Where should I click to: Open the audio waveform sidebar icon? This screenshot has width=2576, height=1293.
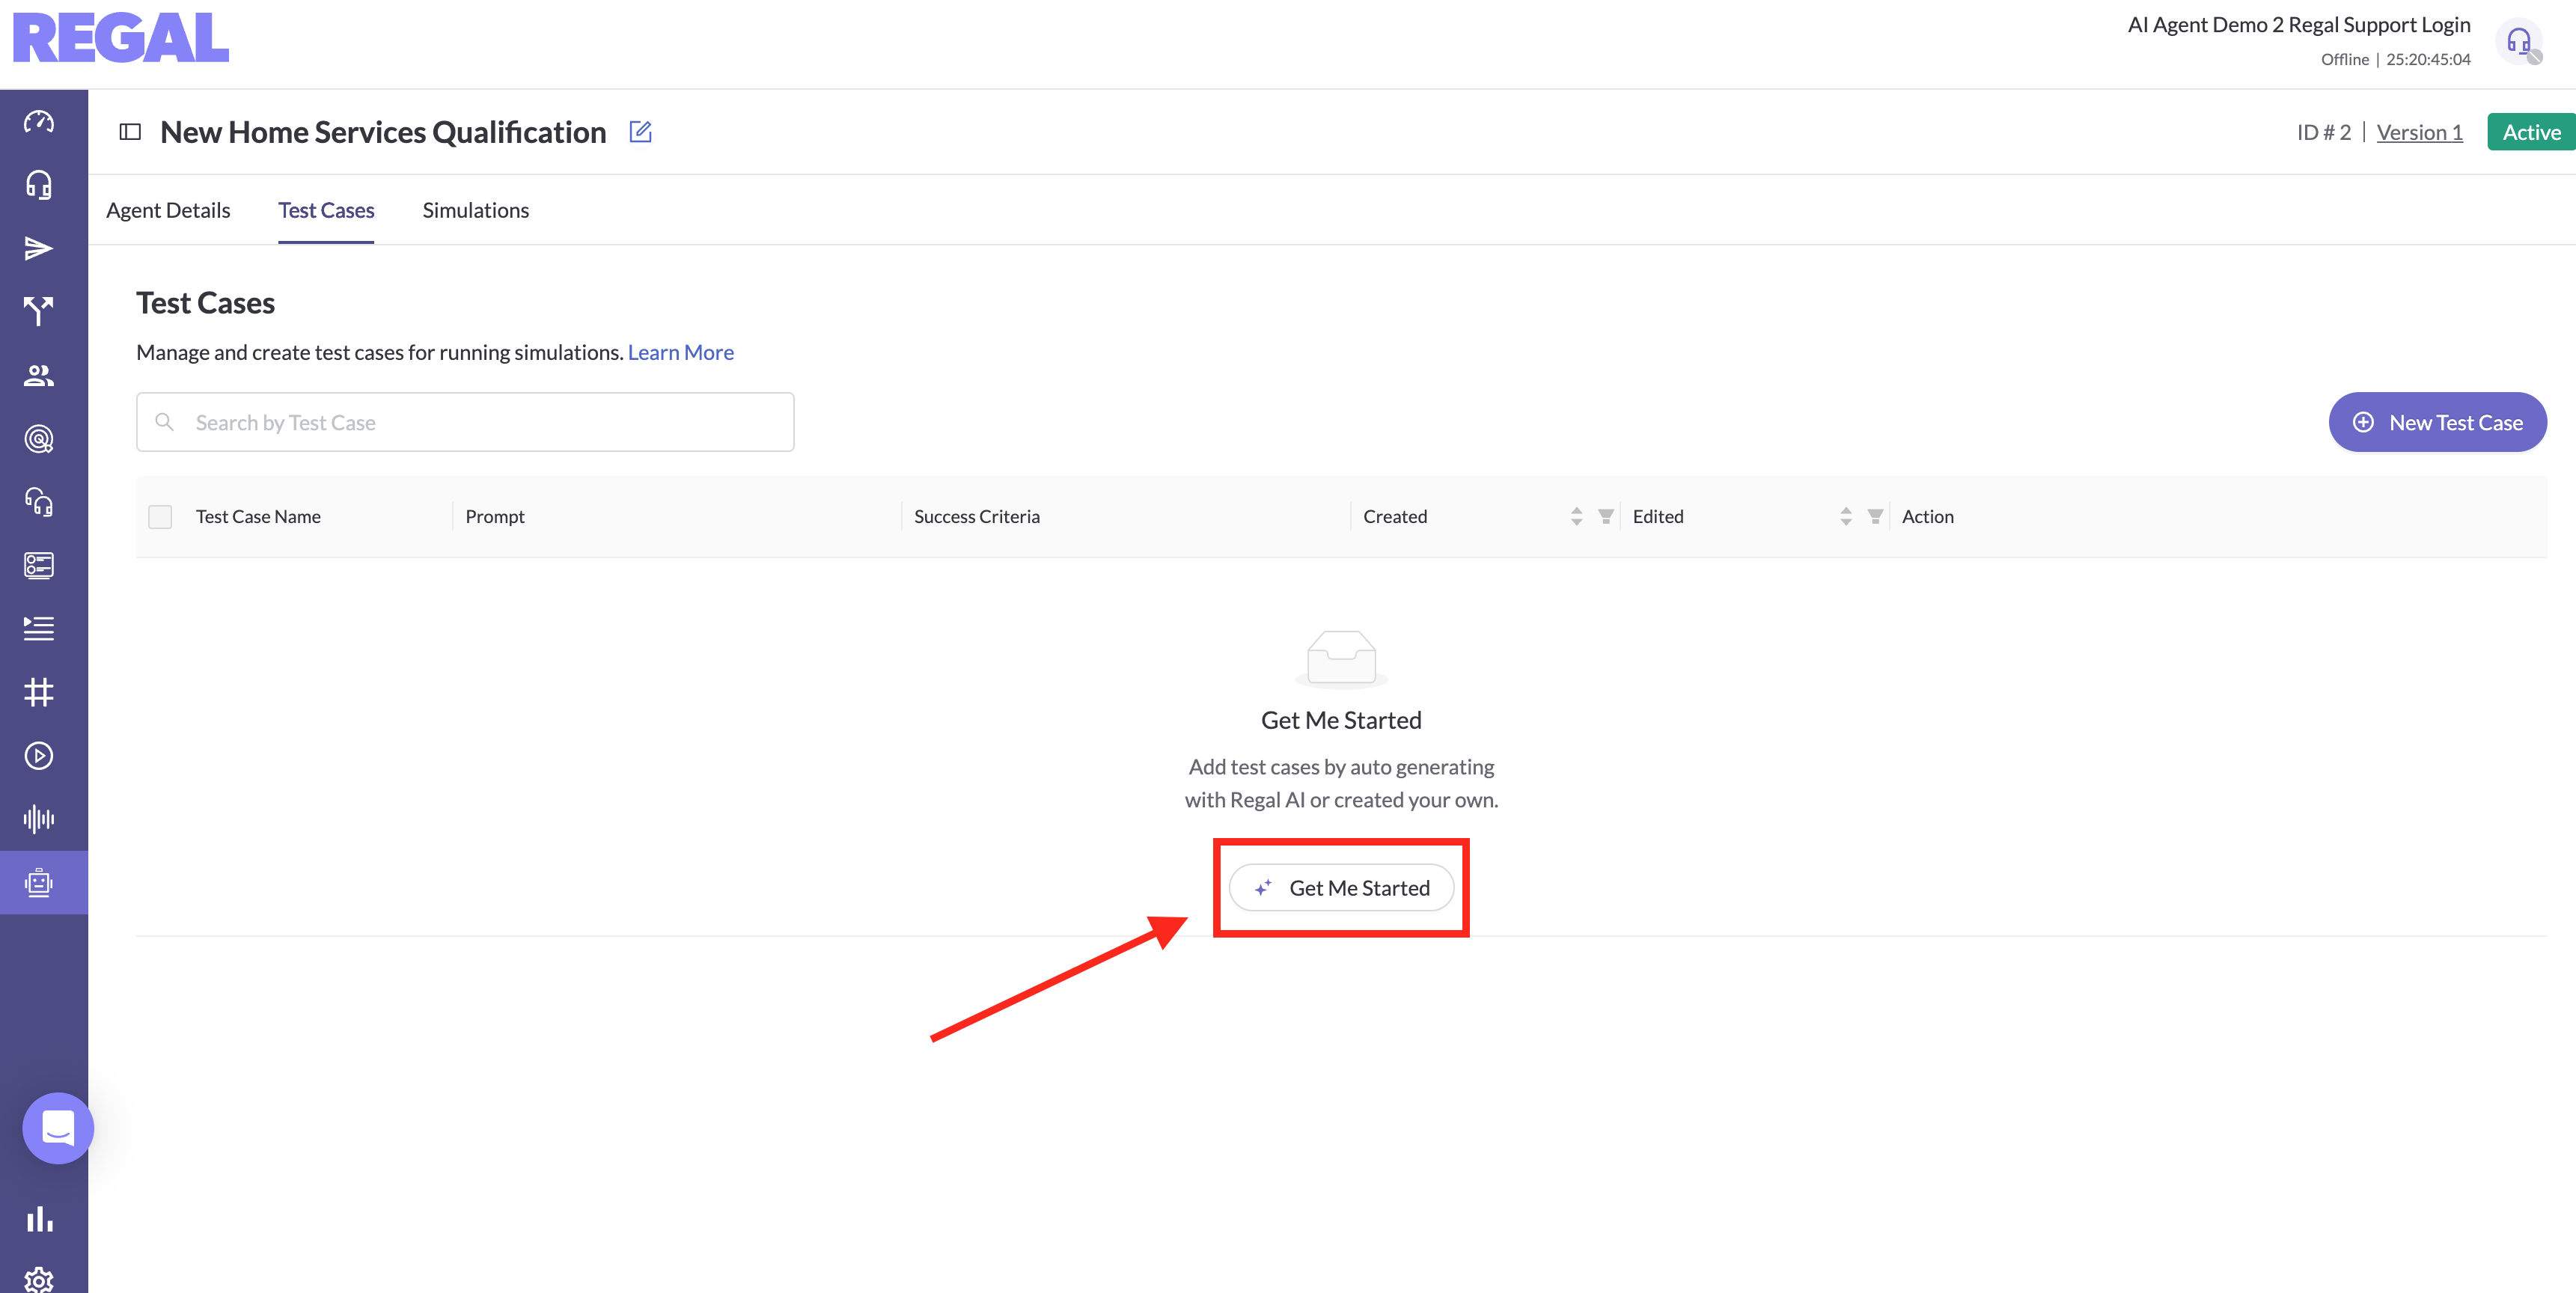[39, 819]
